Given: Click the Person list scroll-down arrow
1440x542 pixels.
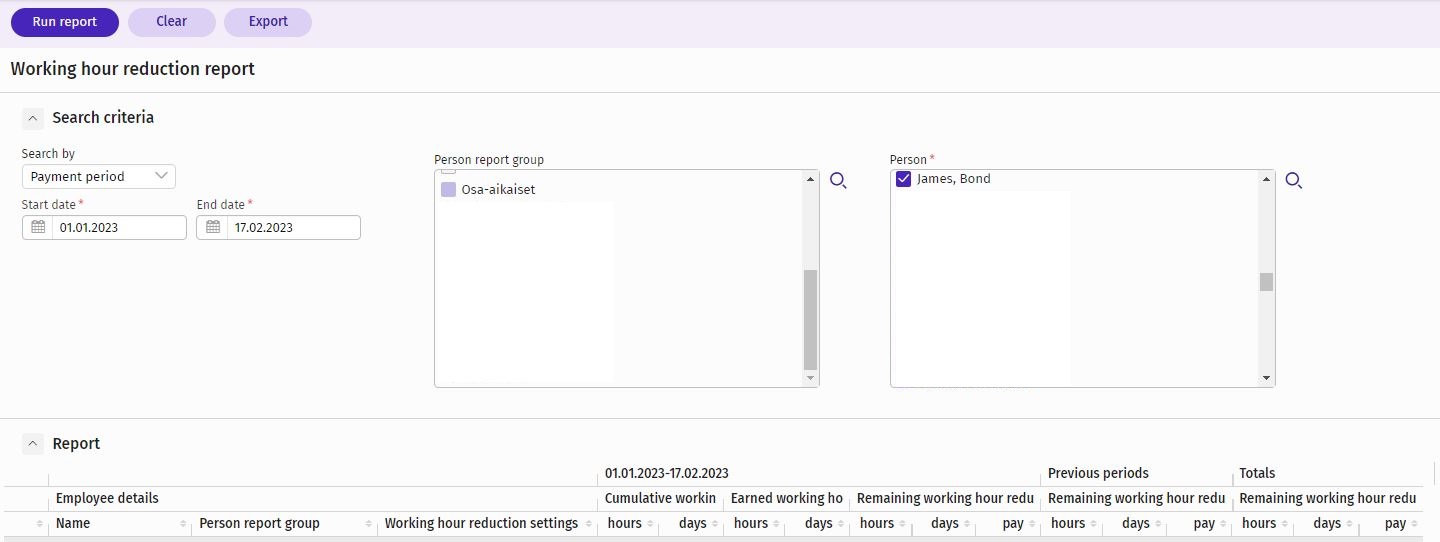Looking at the screenshot, I should (x=1266, y=379).
